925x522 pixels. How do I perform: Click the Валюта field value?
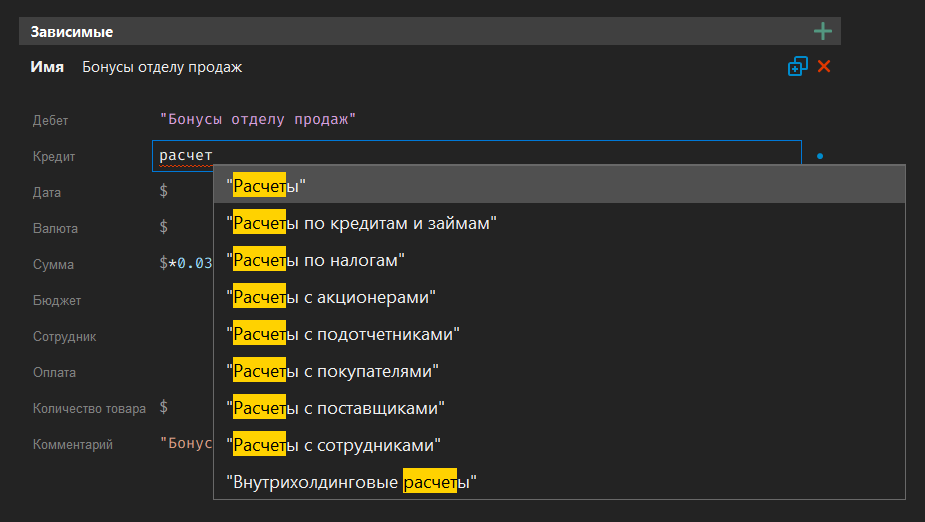pos(164,228)
